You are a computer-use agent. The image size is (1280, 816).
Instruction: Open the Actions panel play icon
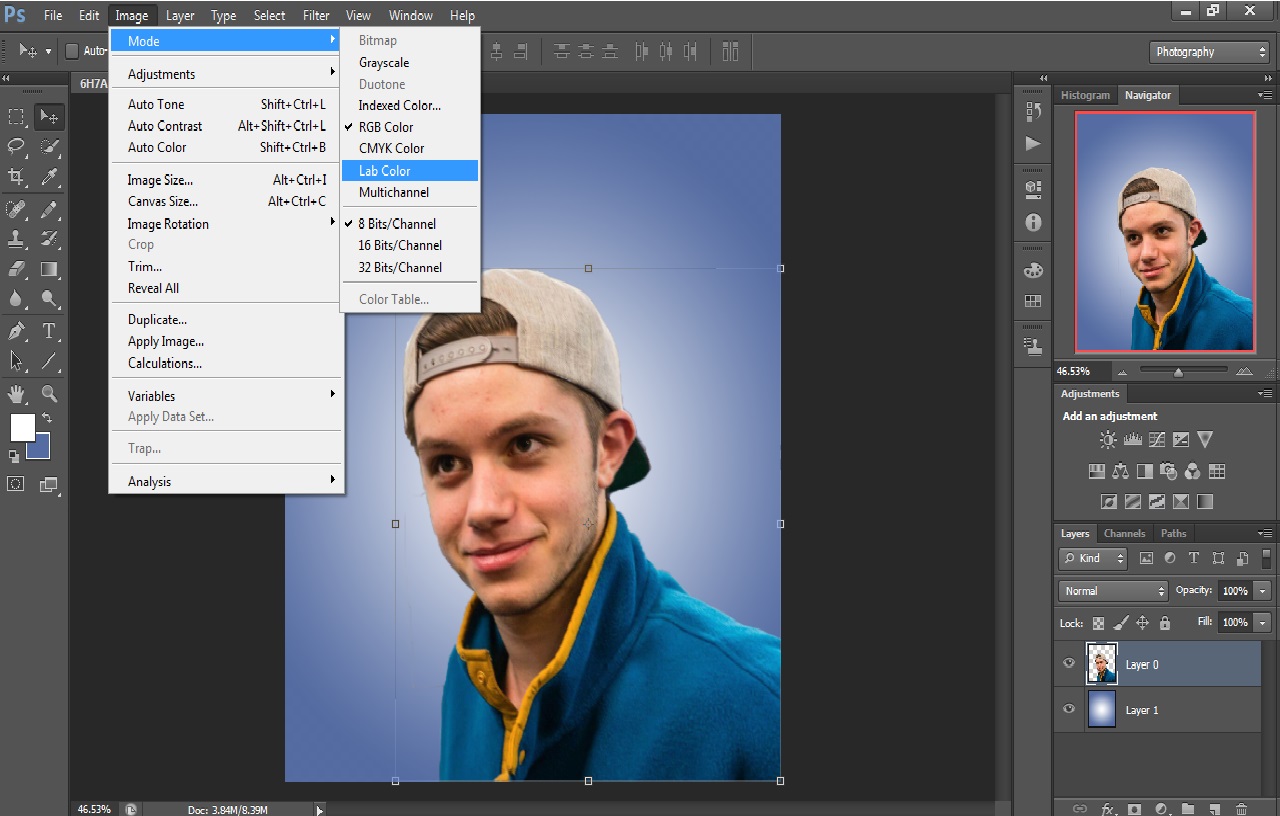[1033, 144]
